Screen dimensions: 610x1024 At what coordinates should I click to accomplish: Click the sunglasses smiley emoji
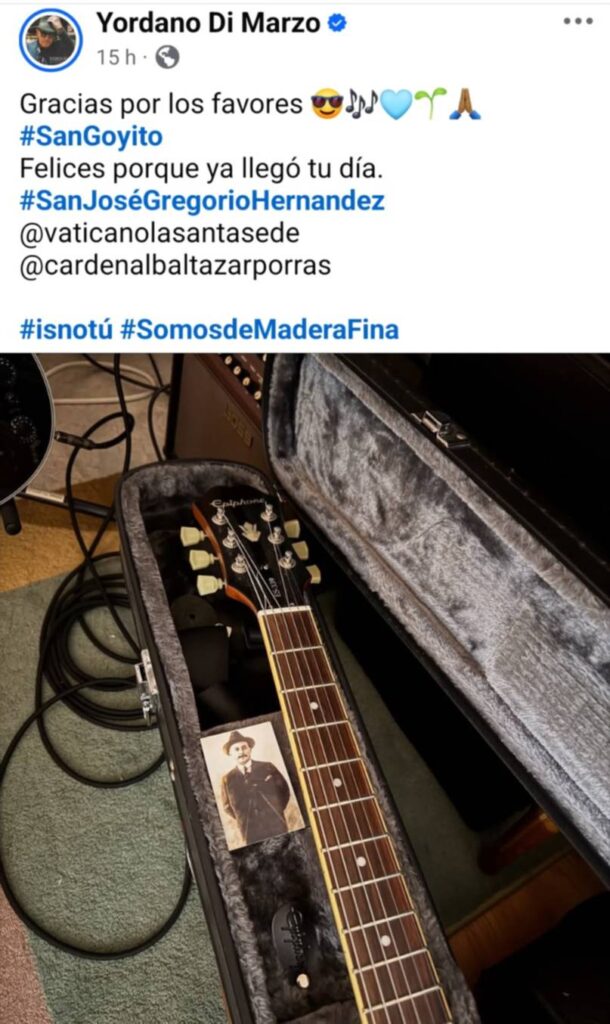[x=327, y=104]
